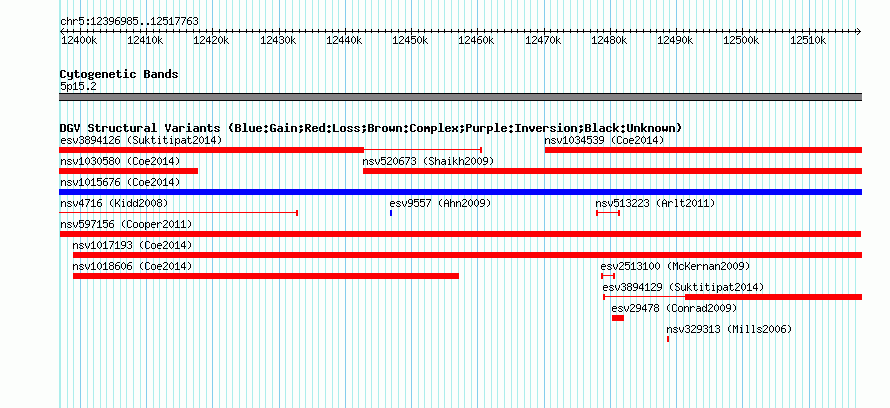This screenshot has width=890, height=408.
Task: Click the chr5:12396985..12517763 coordinate label
Action: tap(129, 22)
